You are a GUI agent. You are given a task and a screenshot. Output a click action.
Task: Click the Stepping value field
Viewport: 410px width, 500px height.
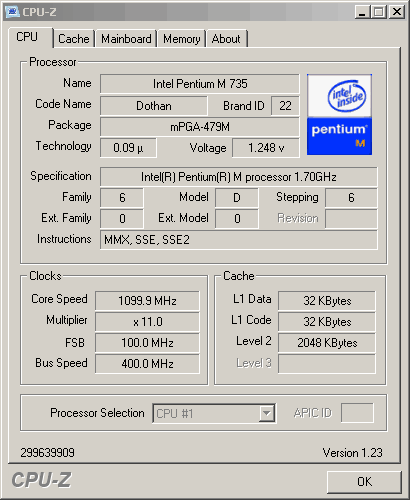click(x=351, y=198)
